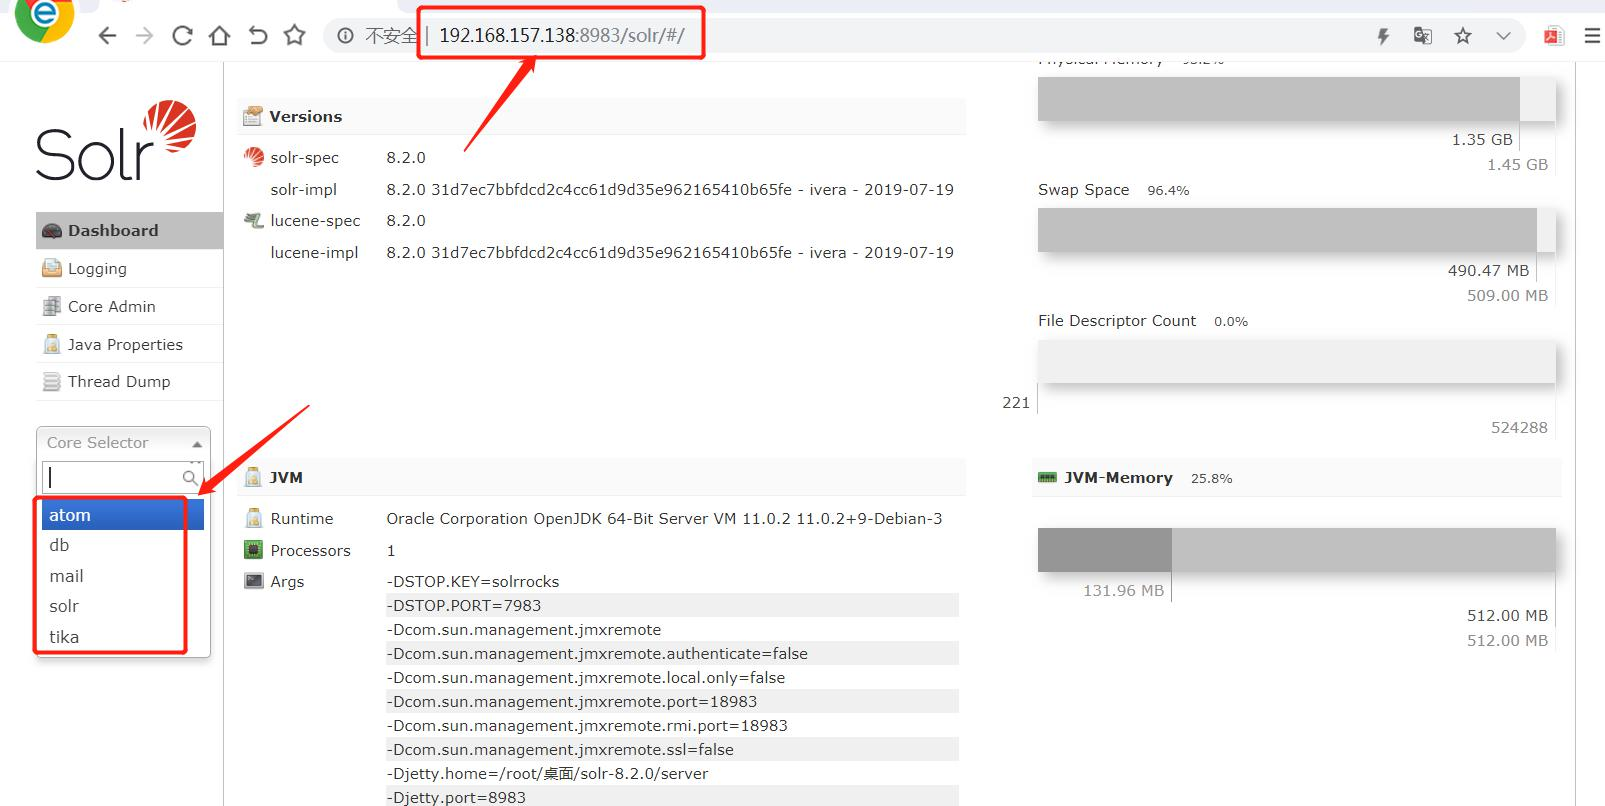Click the 490.47 MB swap value

click(x=1488, y=270)
